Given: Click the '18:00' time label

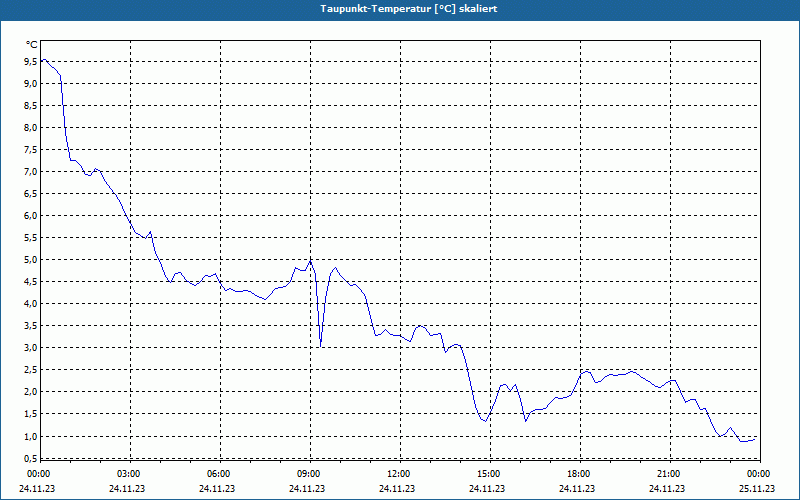Looking at the screenshot, I should 578,474.
